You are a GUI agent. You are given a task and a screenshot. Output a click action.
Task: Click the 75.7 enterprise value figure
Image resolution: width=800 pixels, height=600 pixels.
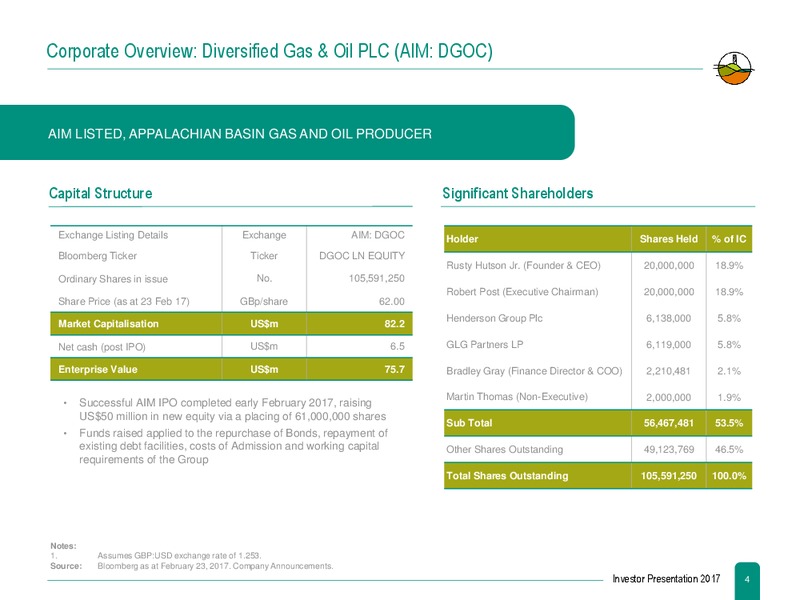coord(394,369)
